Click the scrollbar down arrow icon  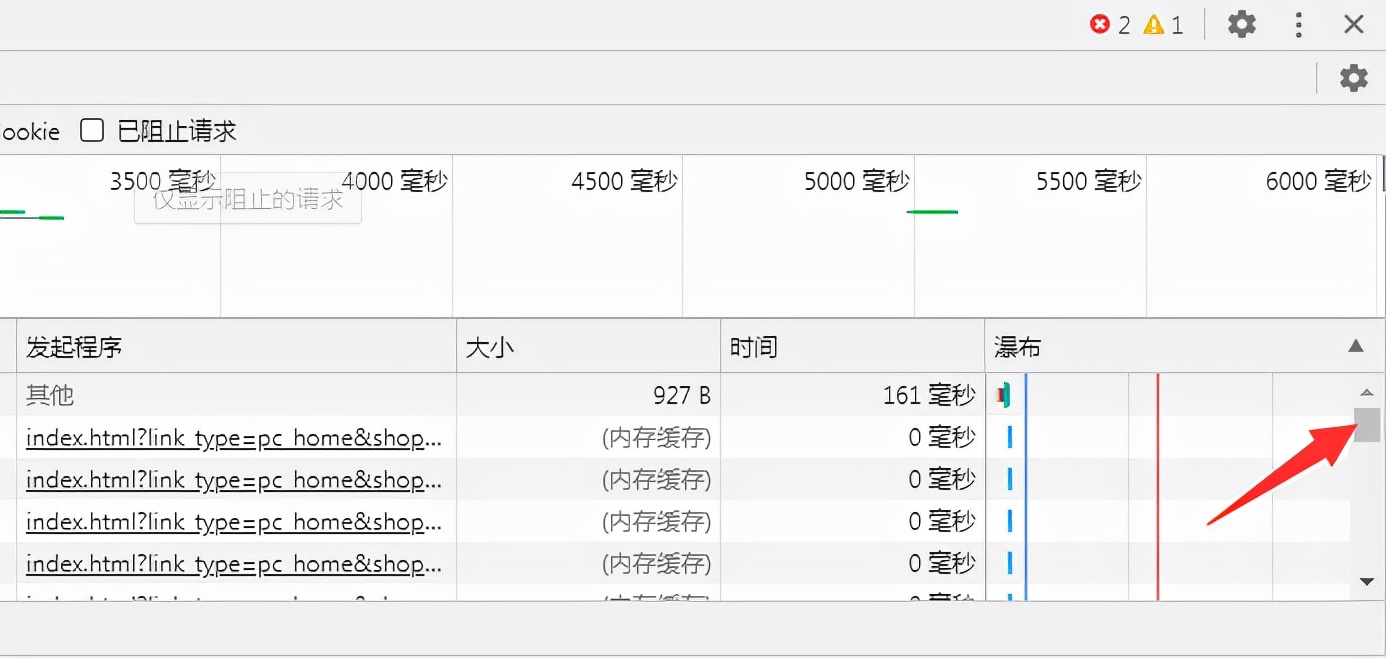click(x=1368, y=580)
